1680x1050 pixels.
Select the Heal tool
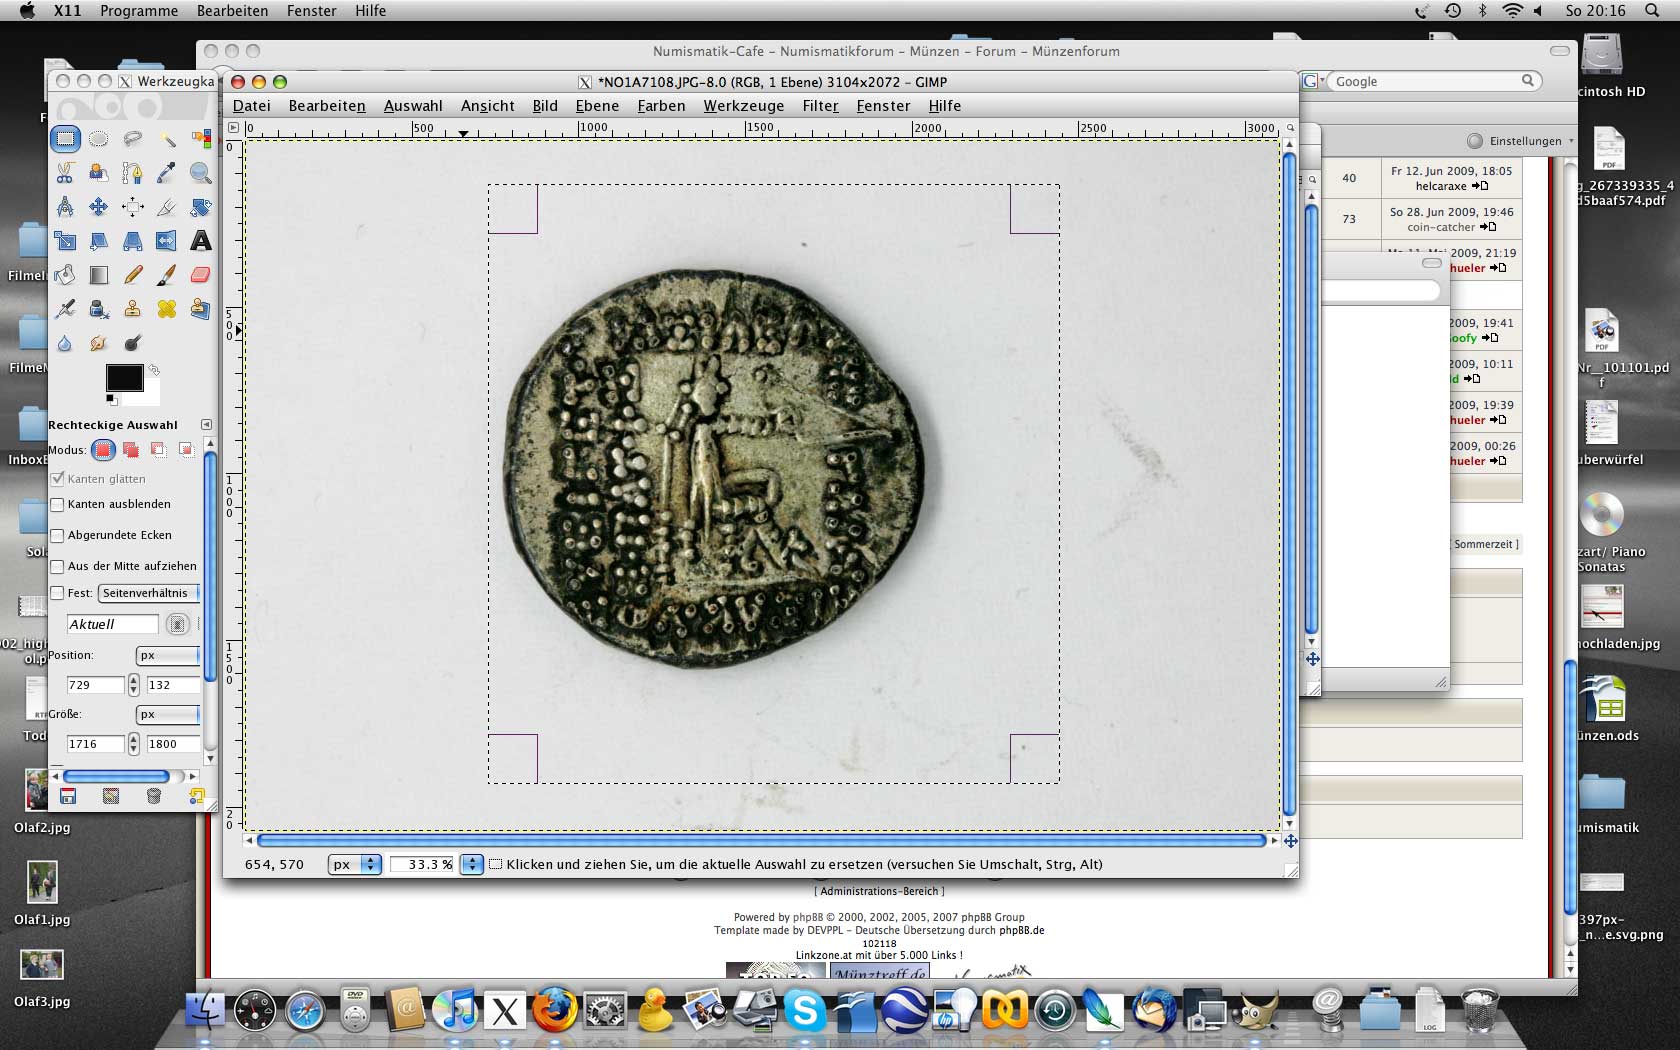click(166, 309)
